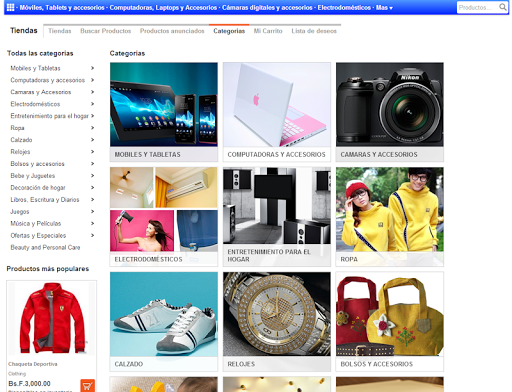Open the apps grid icon in top bar
This screenshot has height=392, width=512.
click(10, 7)
